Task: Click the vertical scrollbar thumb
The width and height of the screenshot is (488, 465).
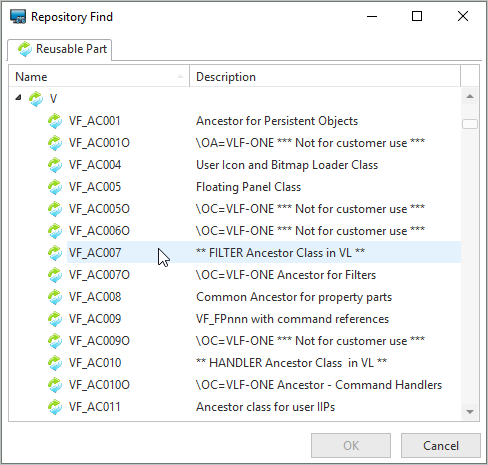Action: click(470, 124)
